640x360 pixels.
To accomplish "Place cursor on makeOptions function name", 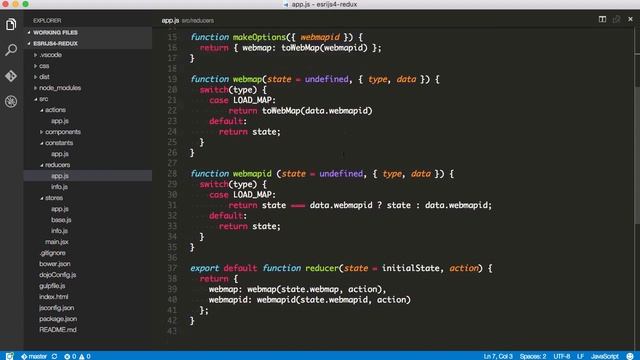I will tap(259, 37).
